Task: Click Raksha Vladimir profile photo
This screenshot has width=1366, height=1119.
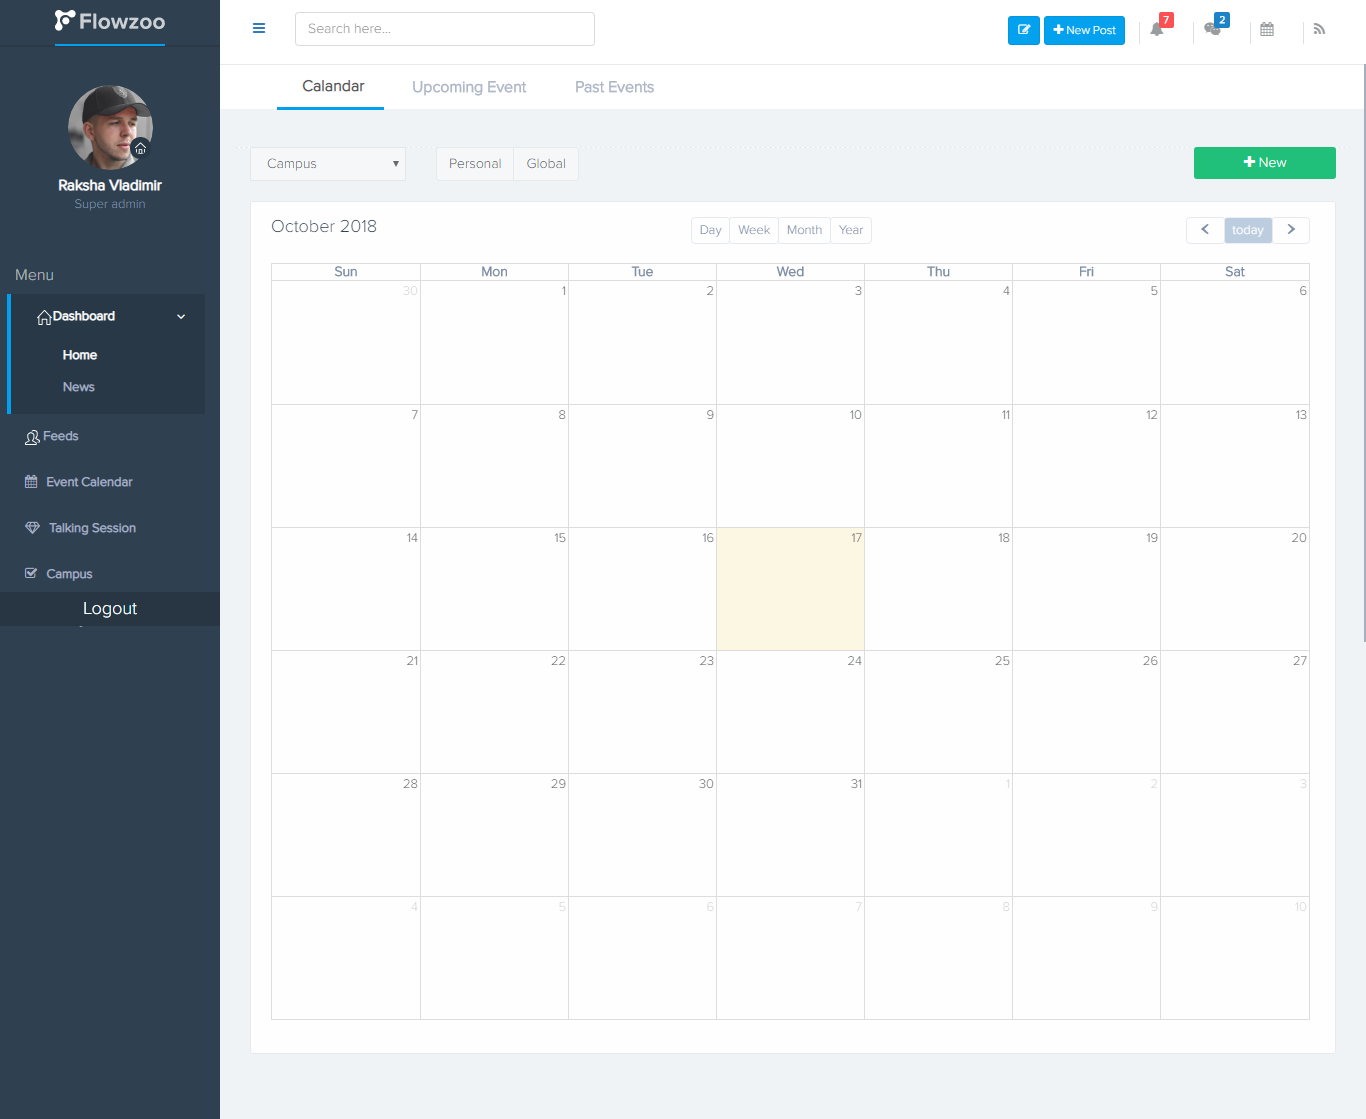Action: (110, 127)
